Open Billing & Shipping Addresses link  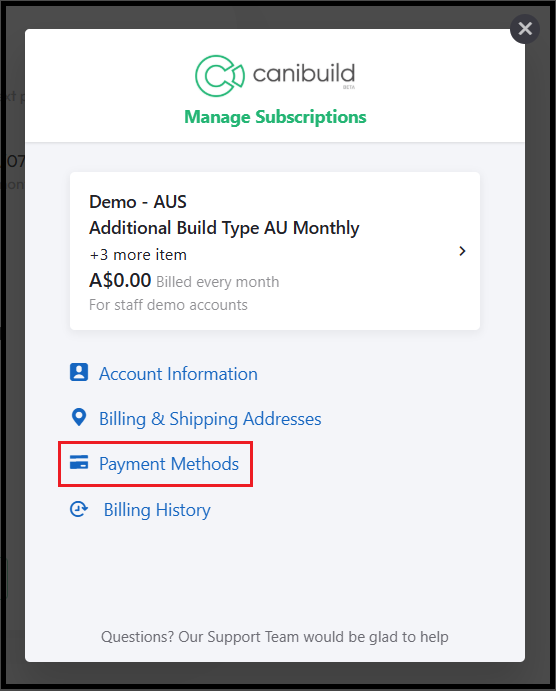click(x=210, y=419)
